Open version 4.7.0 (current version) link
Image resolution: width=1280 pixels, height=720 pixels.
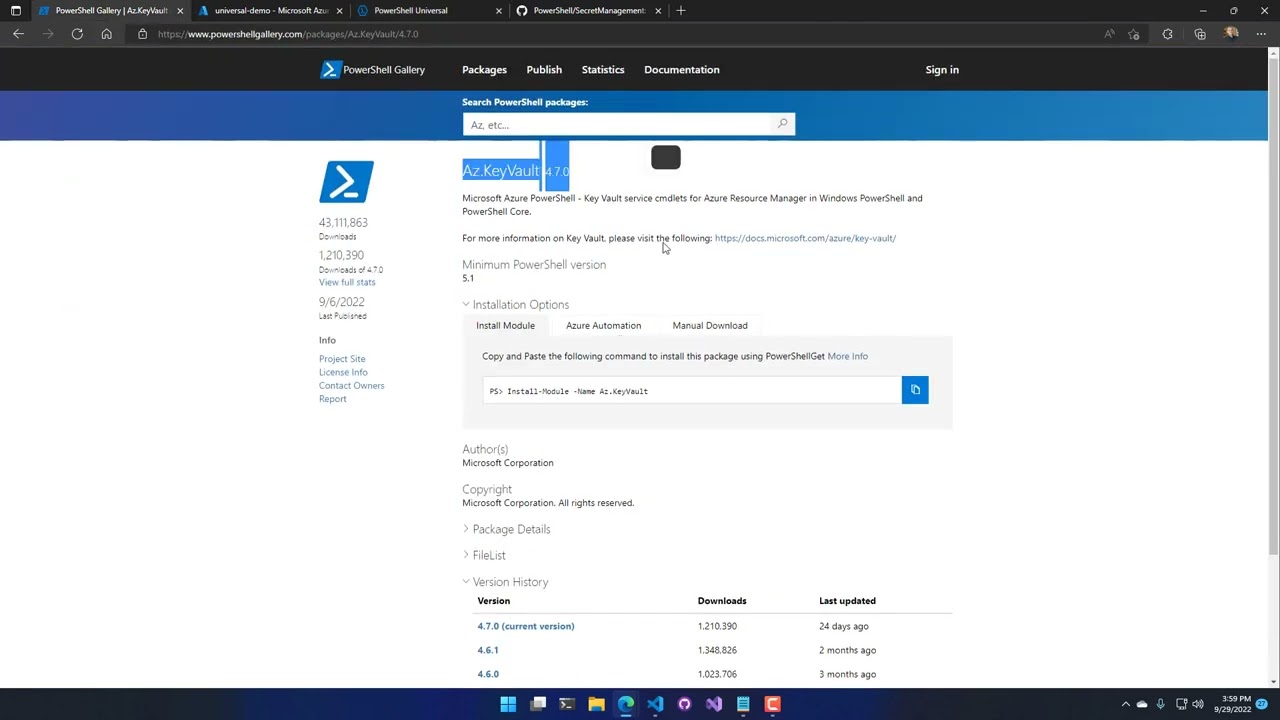point(526,626)
